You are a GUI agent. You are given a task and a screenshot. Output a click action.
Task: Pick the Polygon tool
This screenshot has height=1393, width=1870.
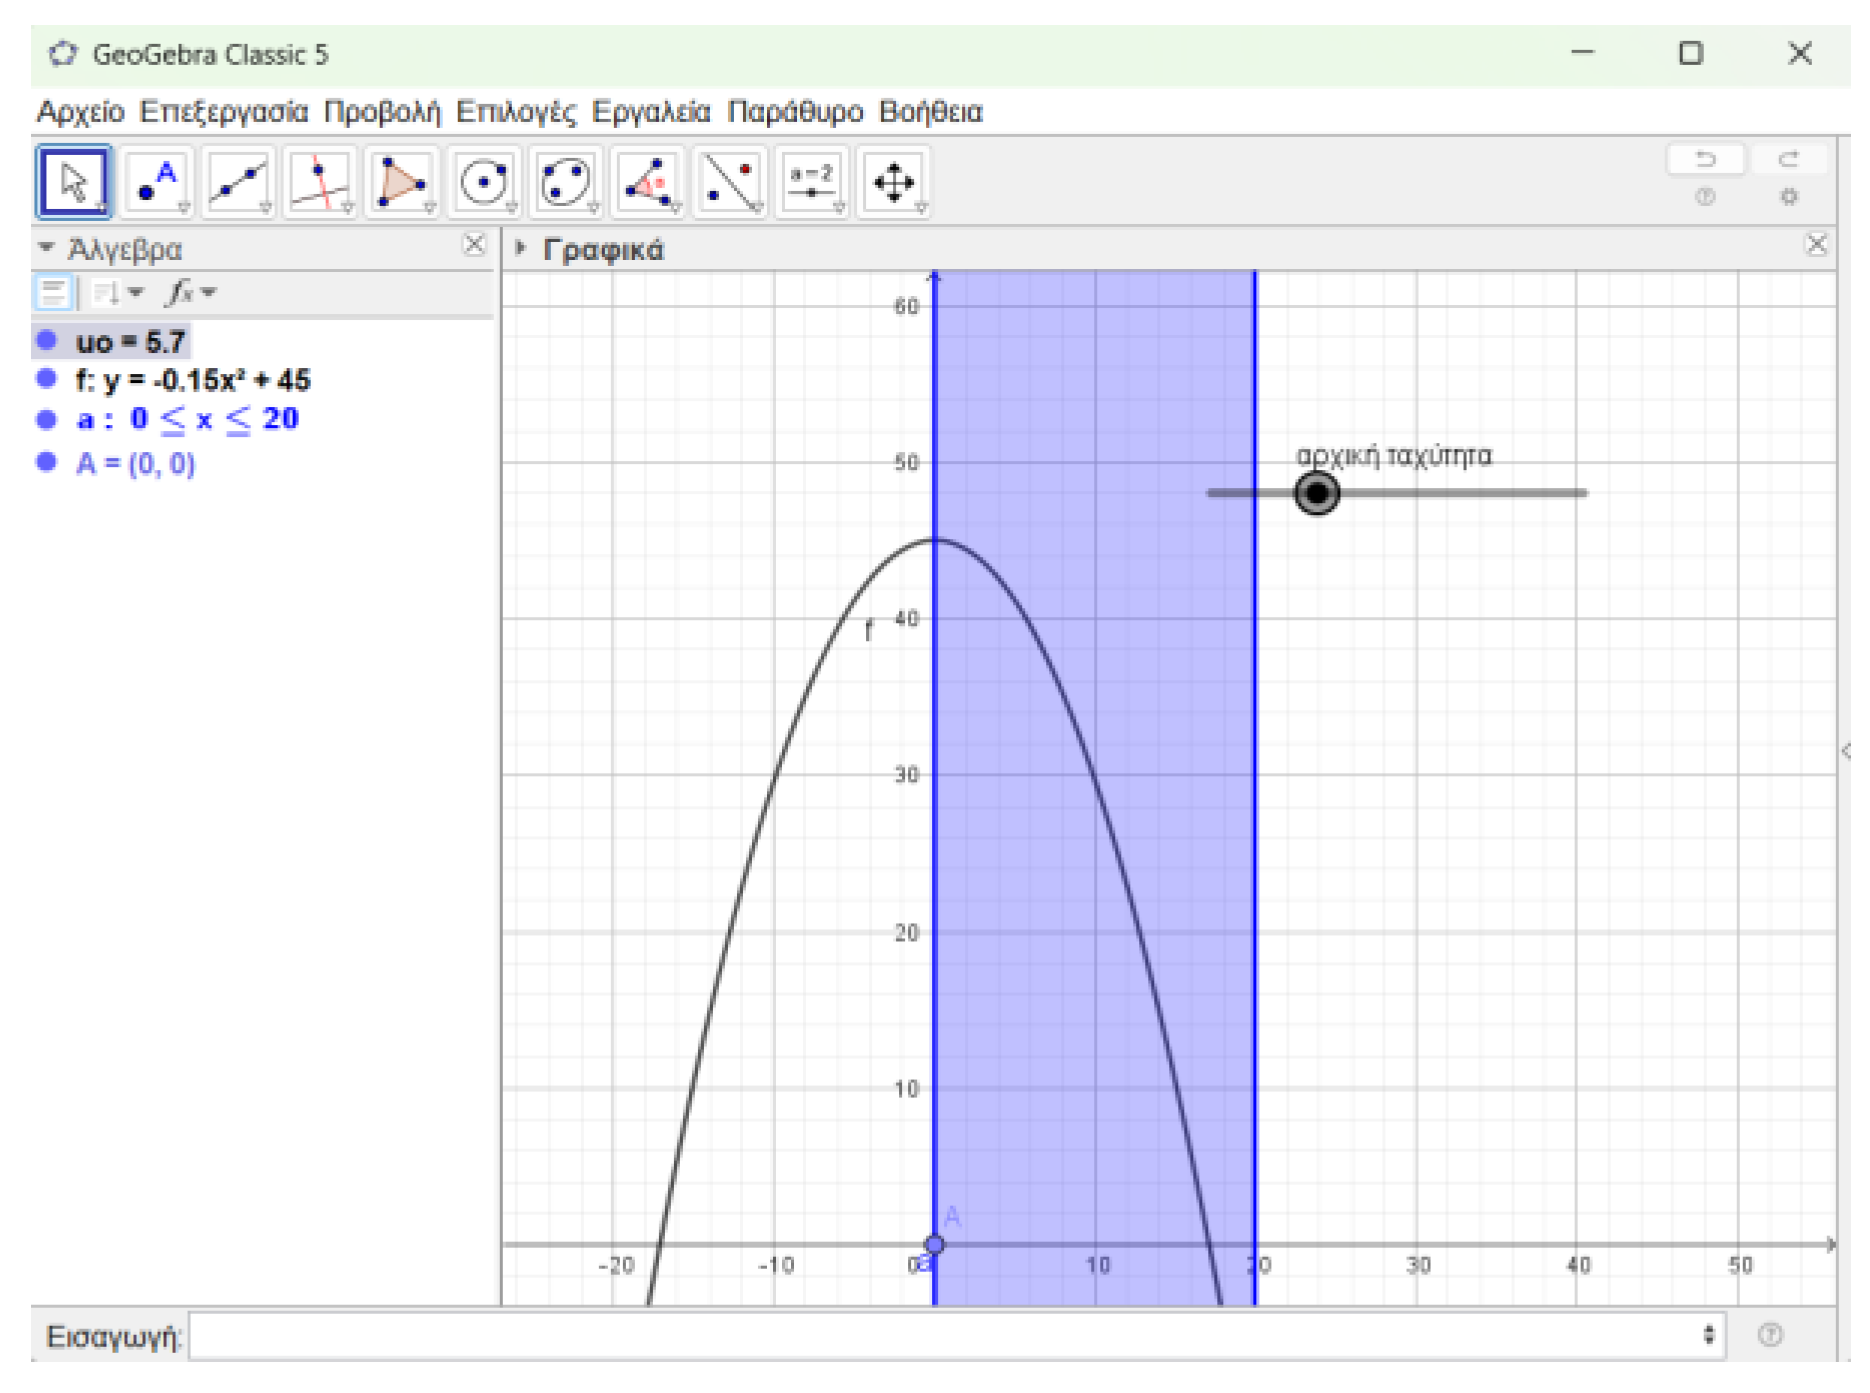402,182
